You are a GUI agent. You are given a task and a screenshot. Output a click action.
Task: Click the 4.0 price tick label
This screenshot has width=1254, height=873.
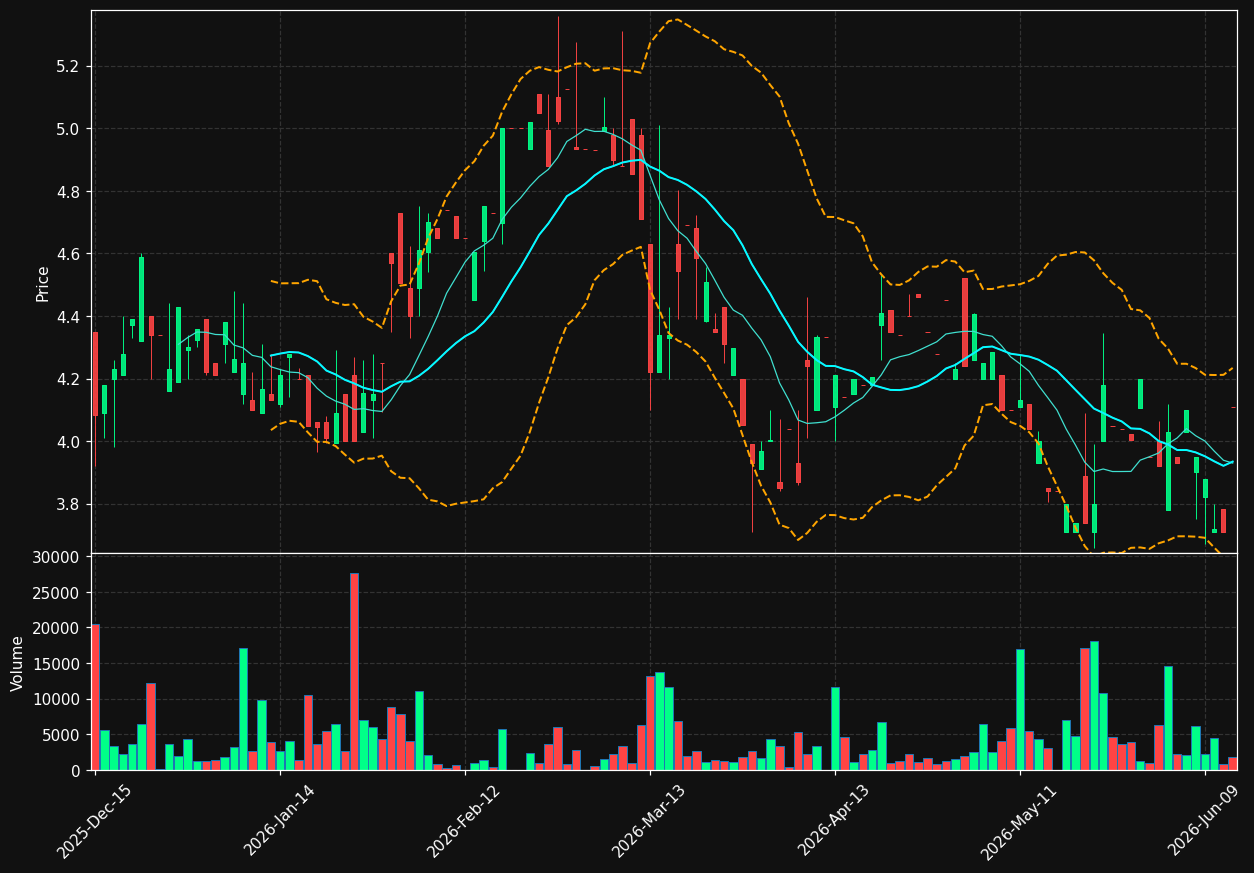click(68, 442)
